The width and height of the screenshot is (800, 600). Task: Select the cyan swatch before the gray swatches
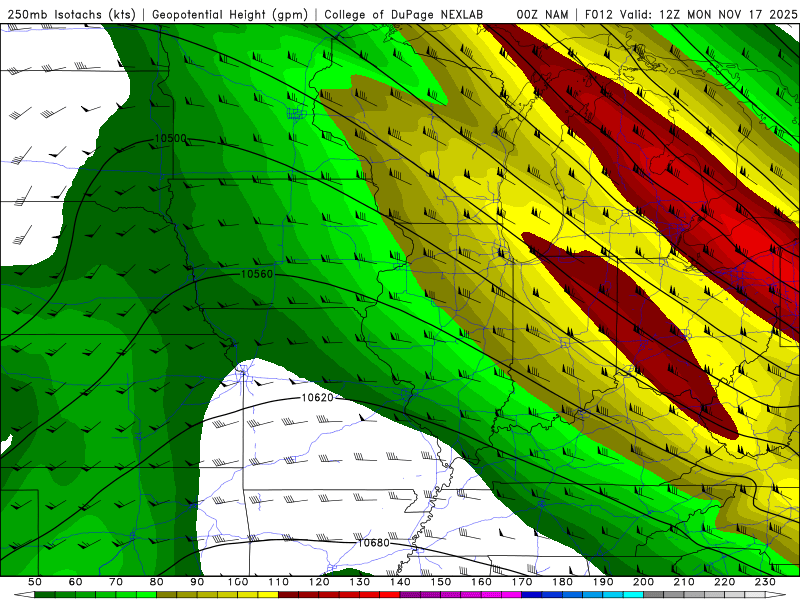point(633,594)
